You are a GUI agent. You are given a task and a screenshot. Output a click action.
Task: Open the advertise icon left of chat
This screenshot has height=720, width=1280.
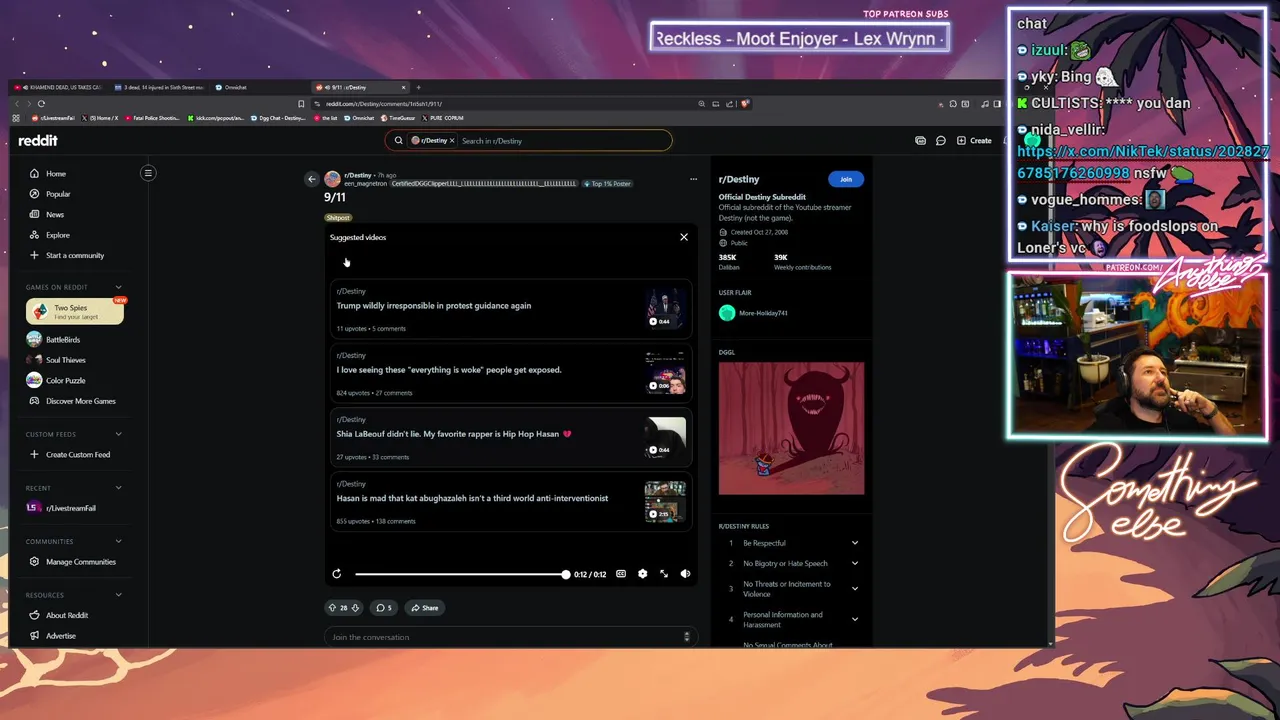920,141
